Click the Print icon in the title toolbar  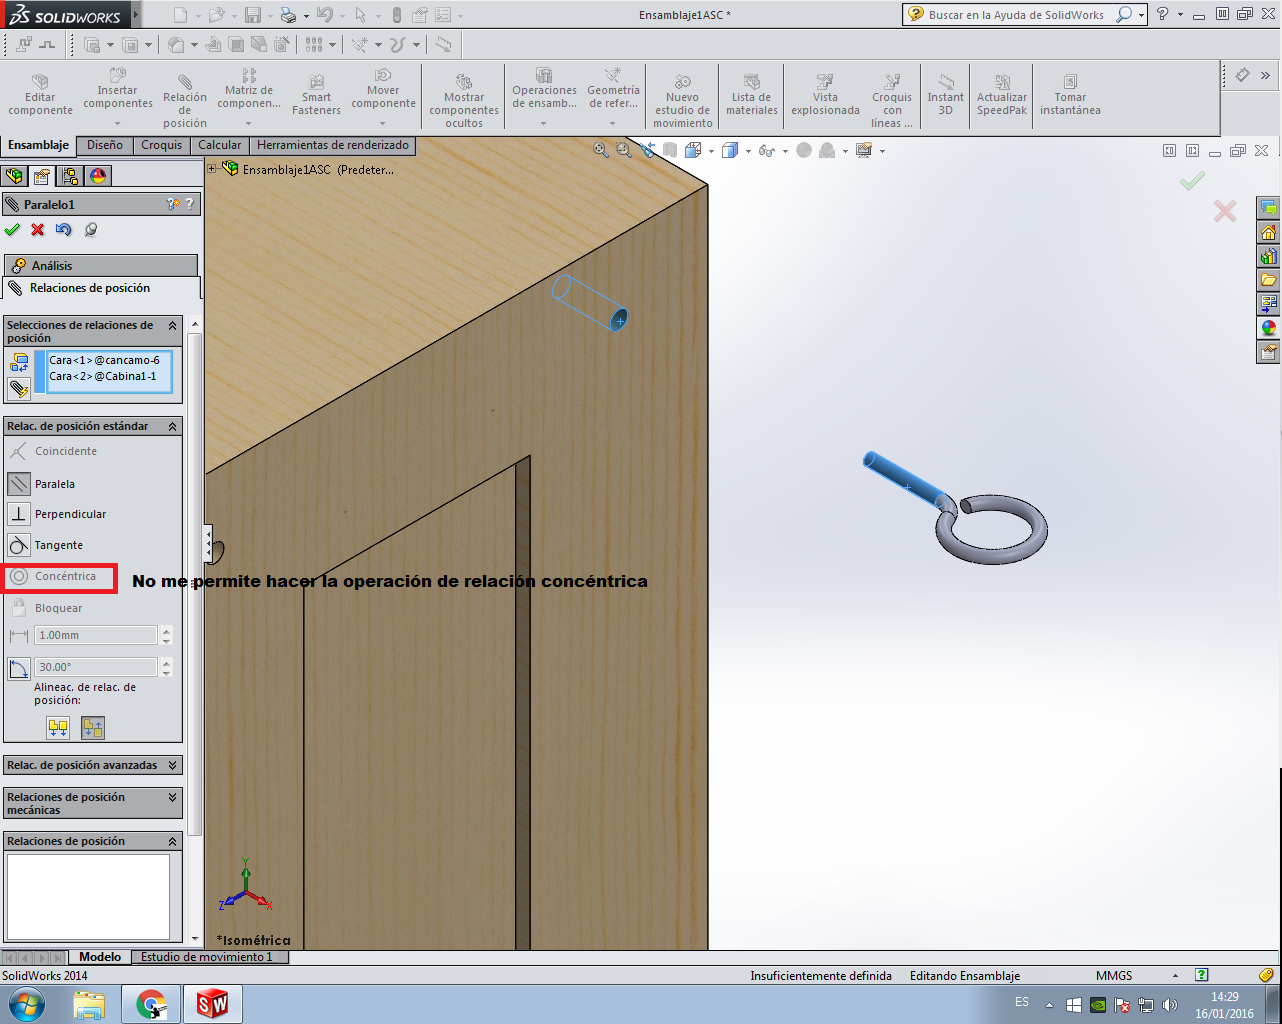tap(288, 15)
